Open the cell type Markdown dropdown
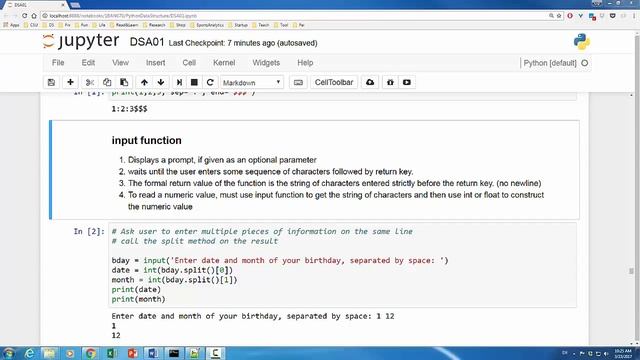The width and height of the screenshot is (640, 360). click(252, 82)
